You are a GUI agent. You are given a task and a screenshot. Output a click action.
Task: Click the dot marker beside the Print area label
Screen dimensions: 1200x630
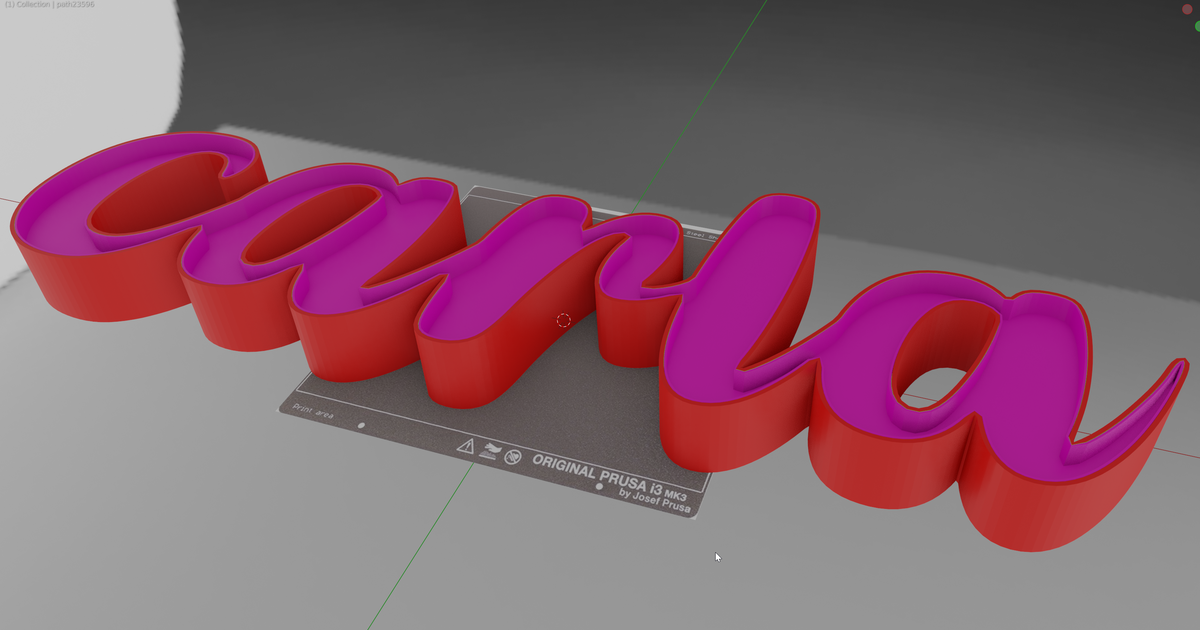coord(361,424)
